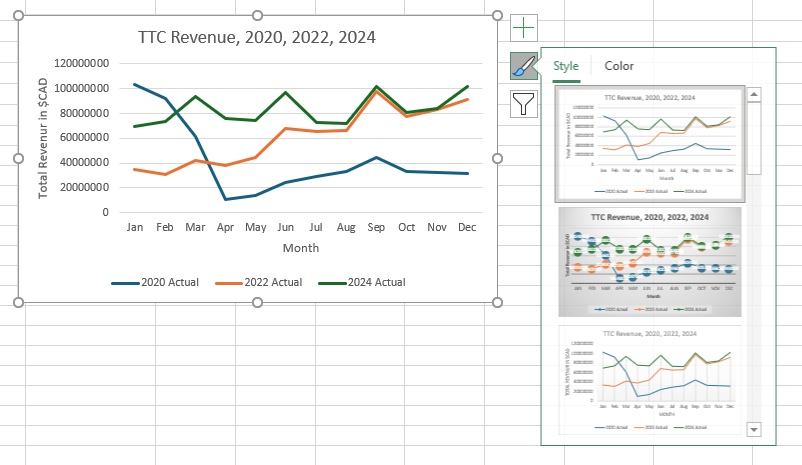802x465 pixels.
Task: Click the style list scroll down arrow
Action: pos(754,429)
